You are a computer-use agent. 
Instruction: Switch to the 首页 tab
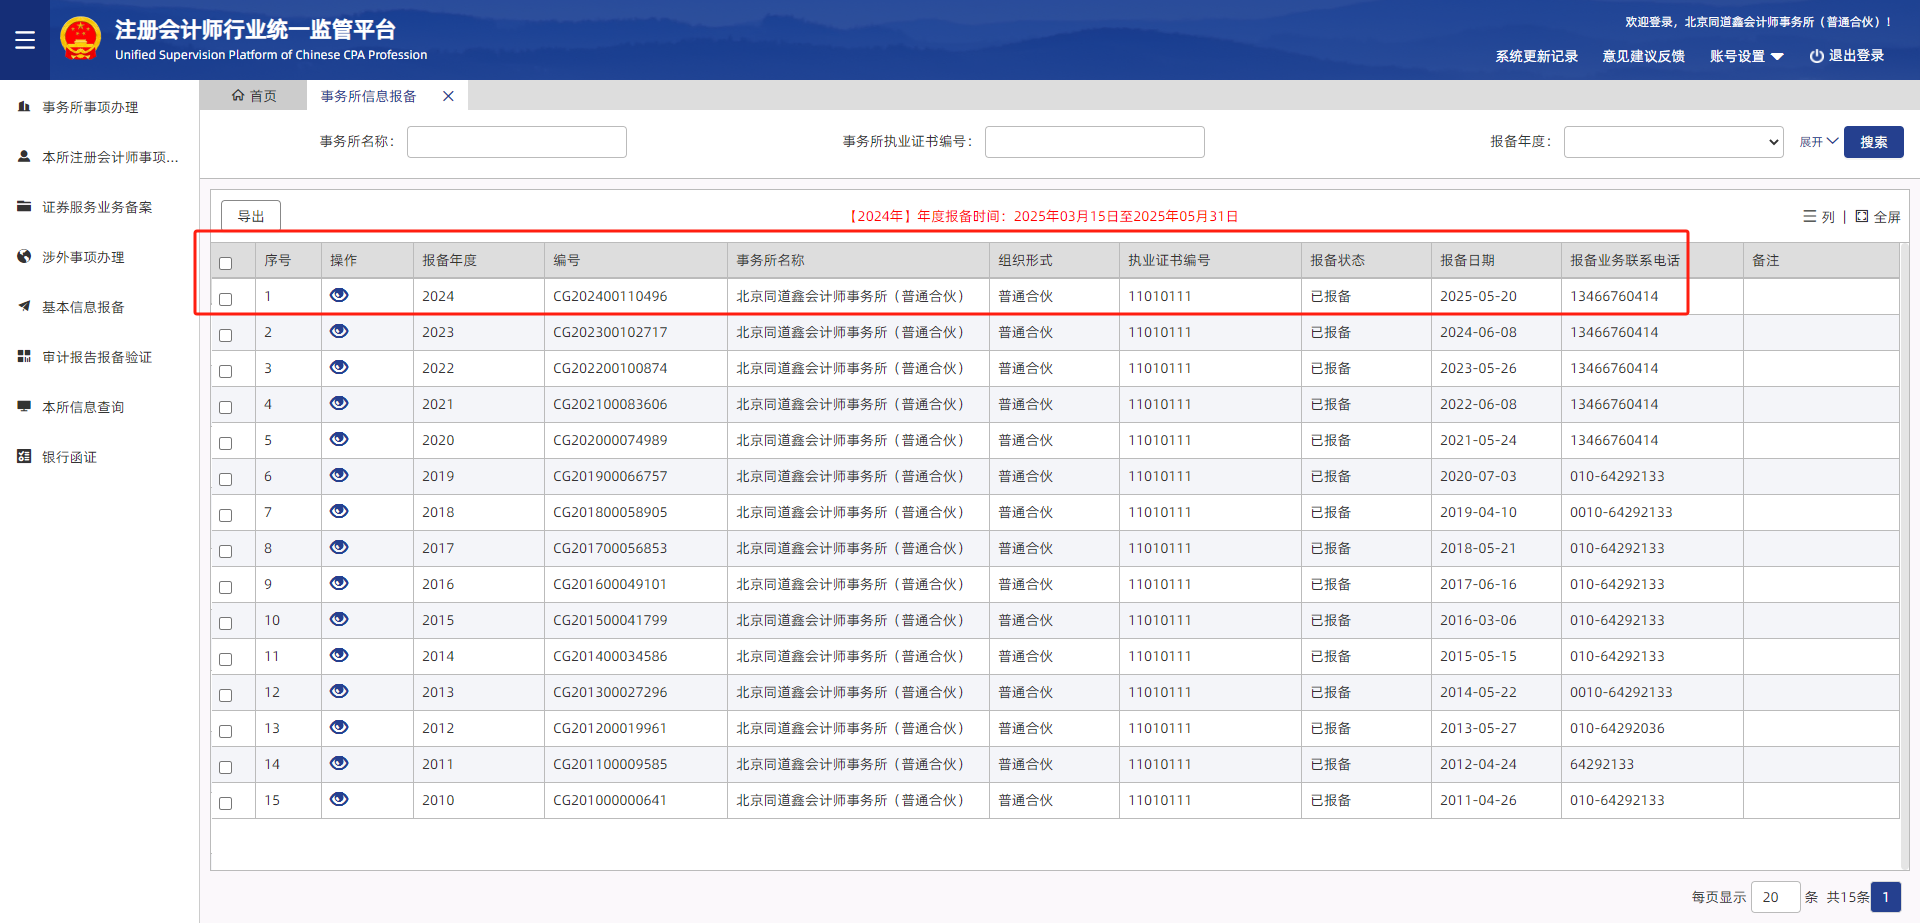[254, 96]
